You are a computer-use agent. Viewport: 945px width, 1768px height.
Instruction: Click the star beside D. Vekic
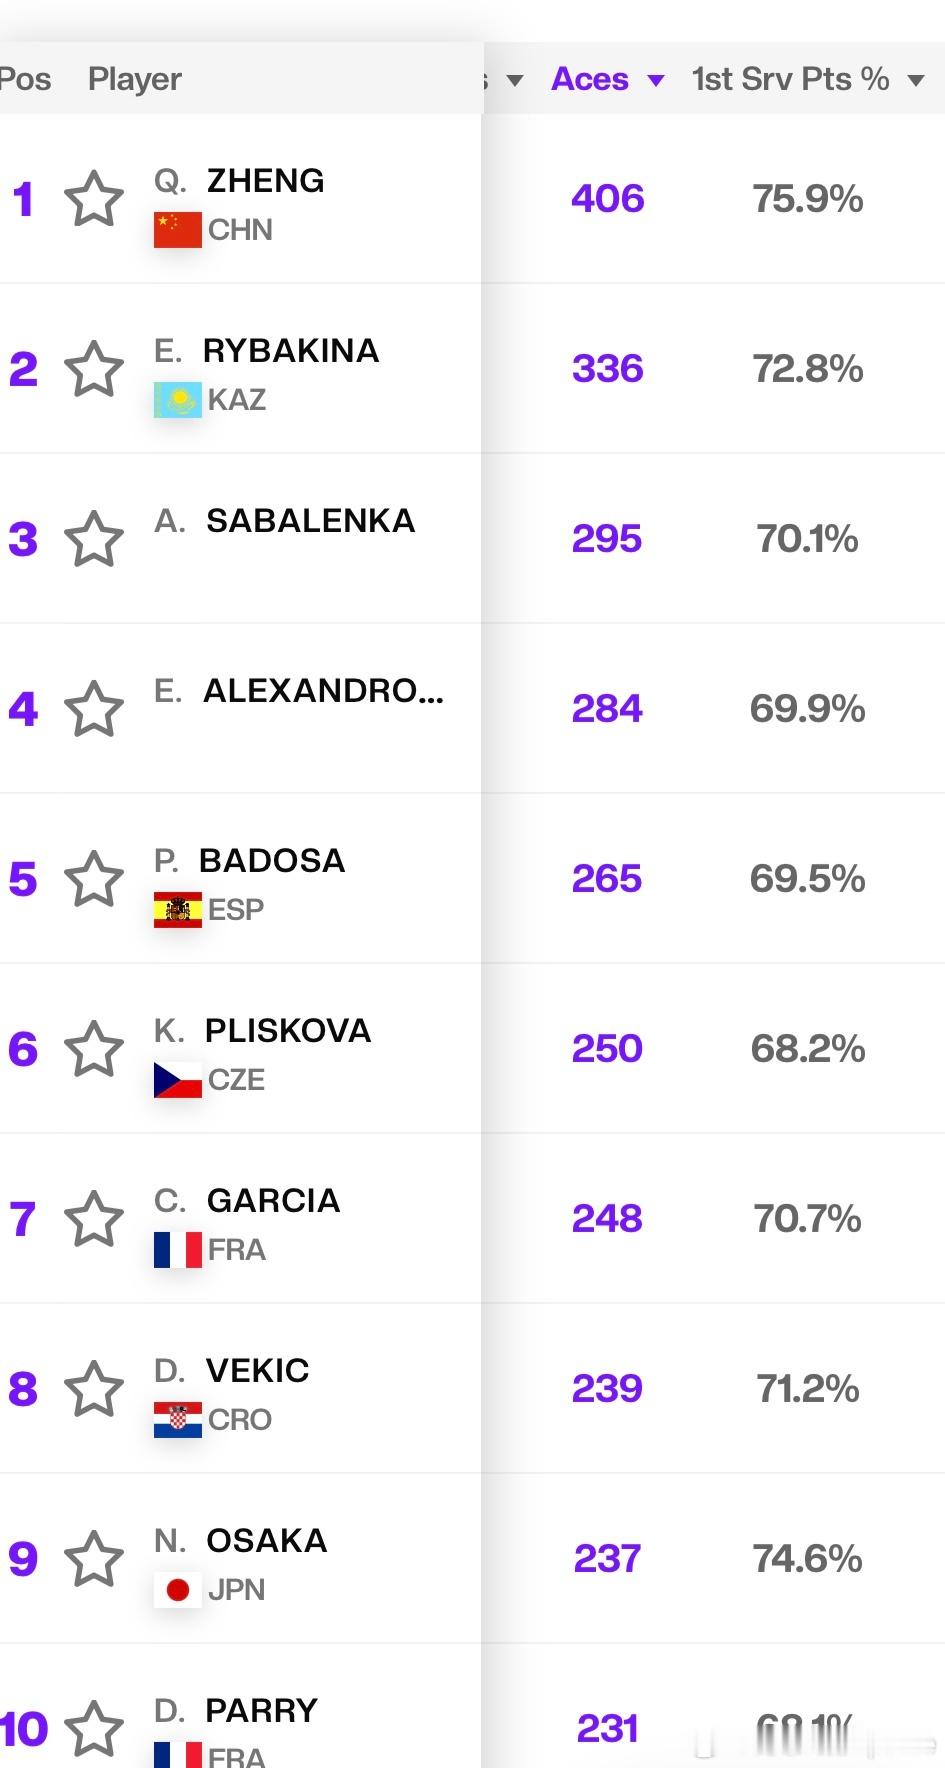click(94, 1388)
